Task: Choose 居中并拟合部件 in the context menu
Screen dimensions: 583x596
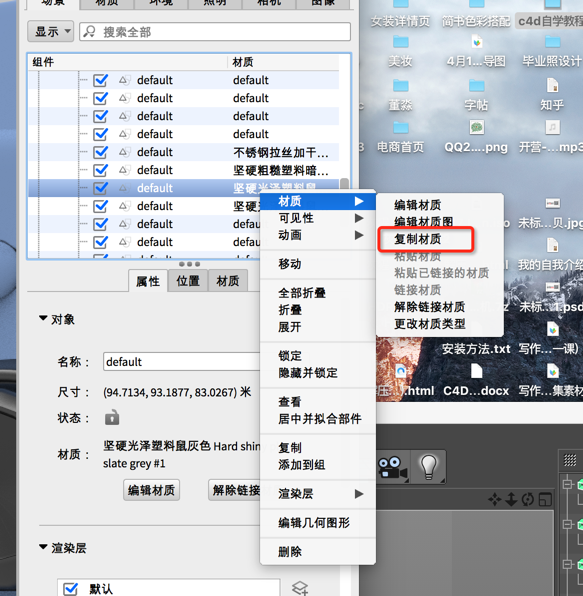Action: 320,418
